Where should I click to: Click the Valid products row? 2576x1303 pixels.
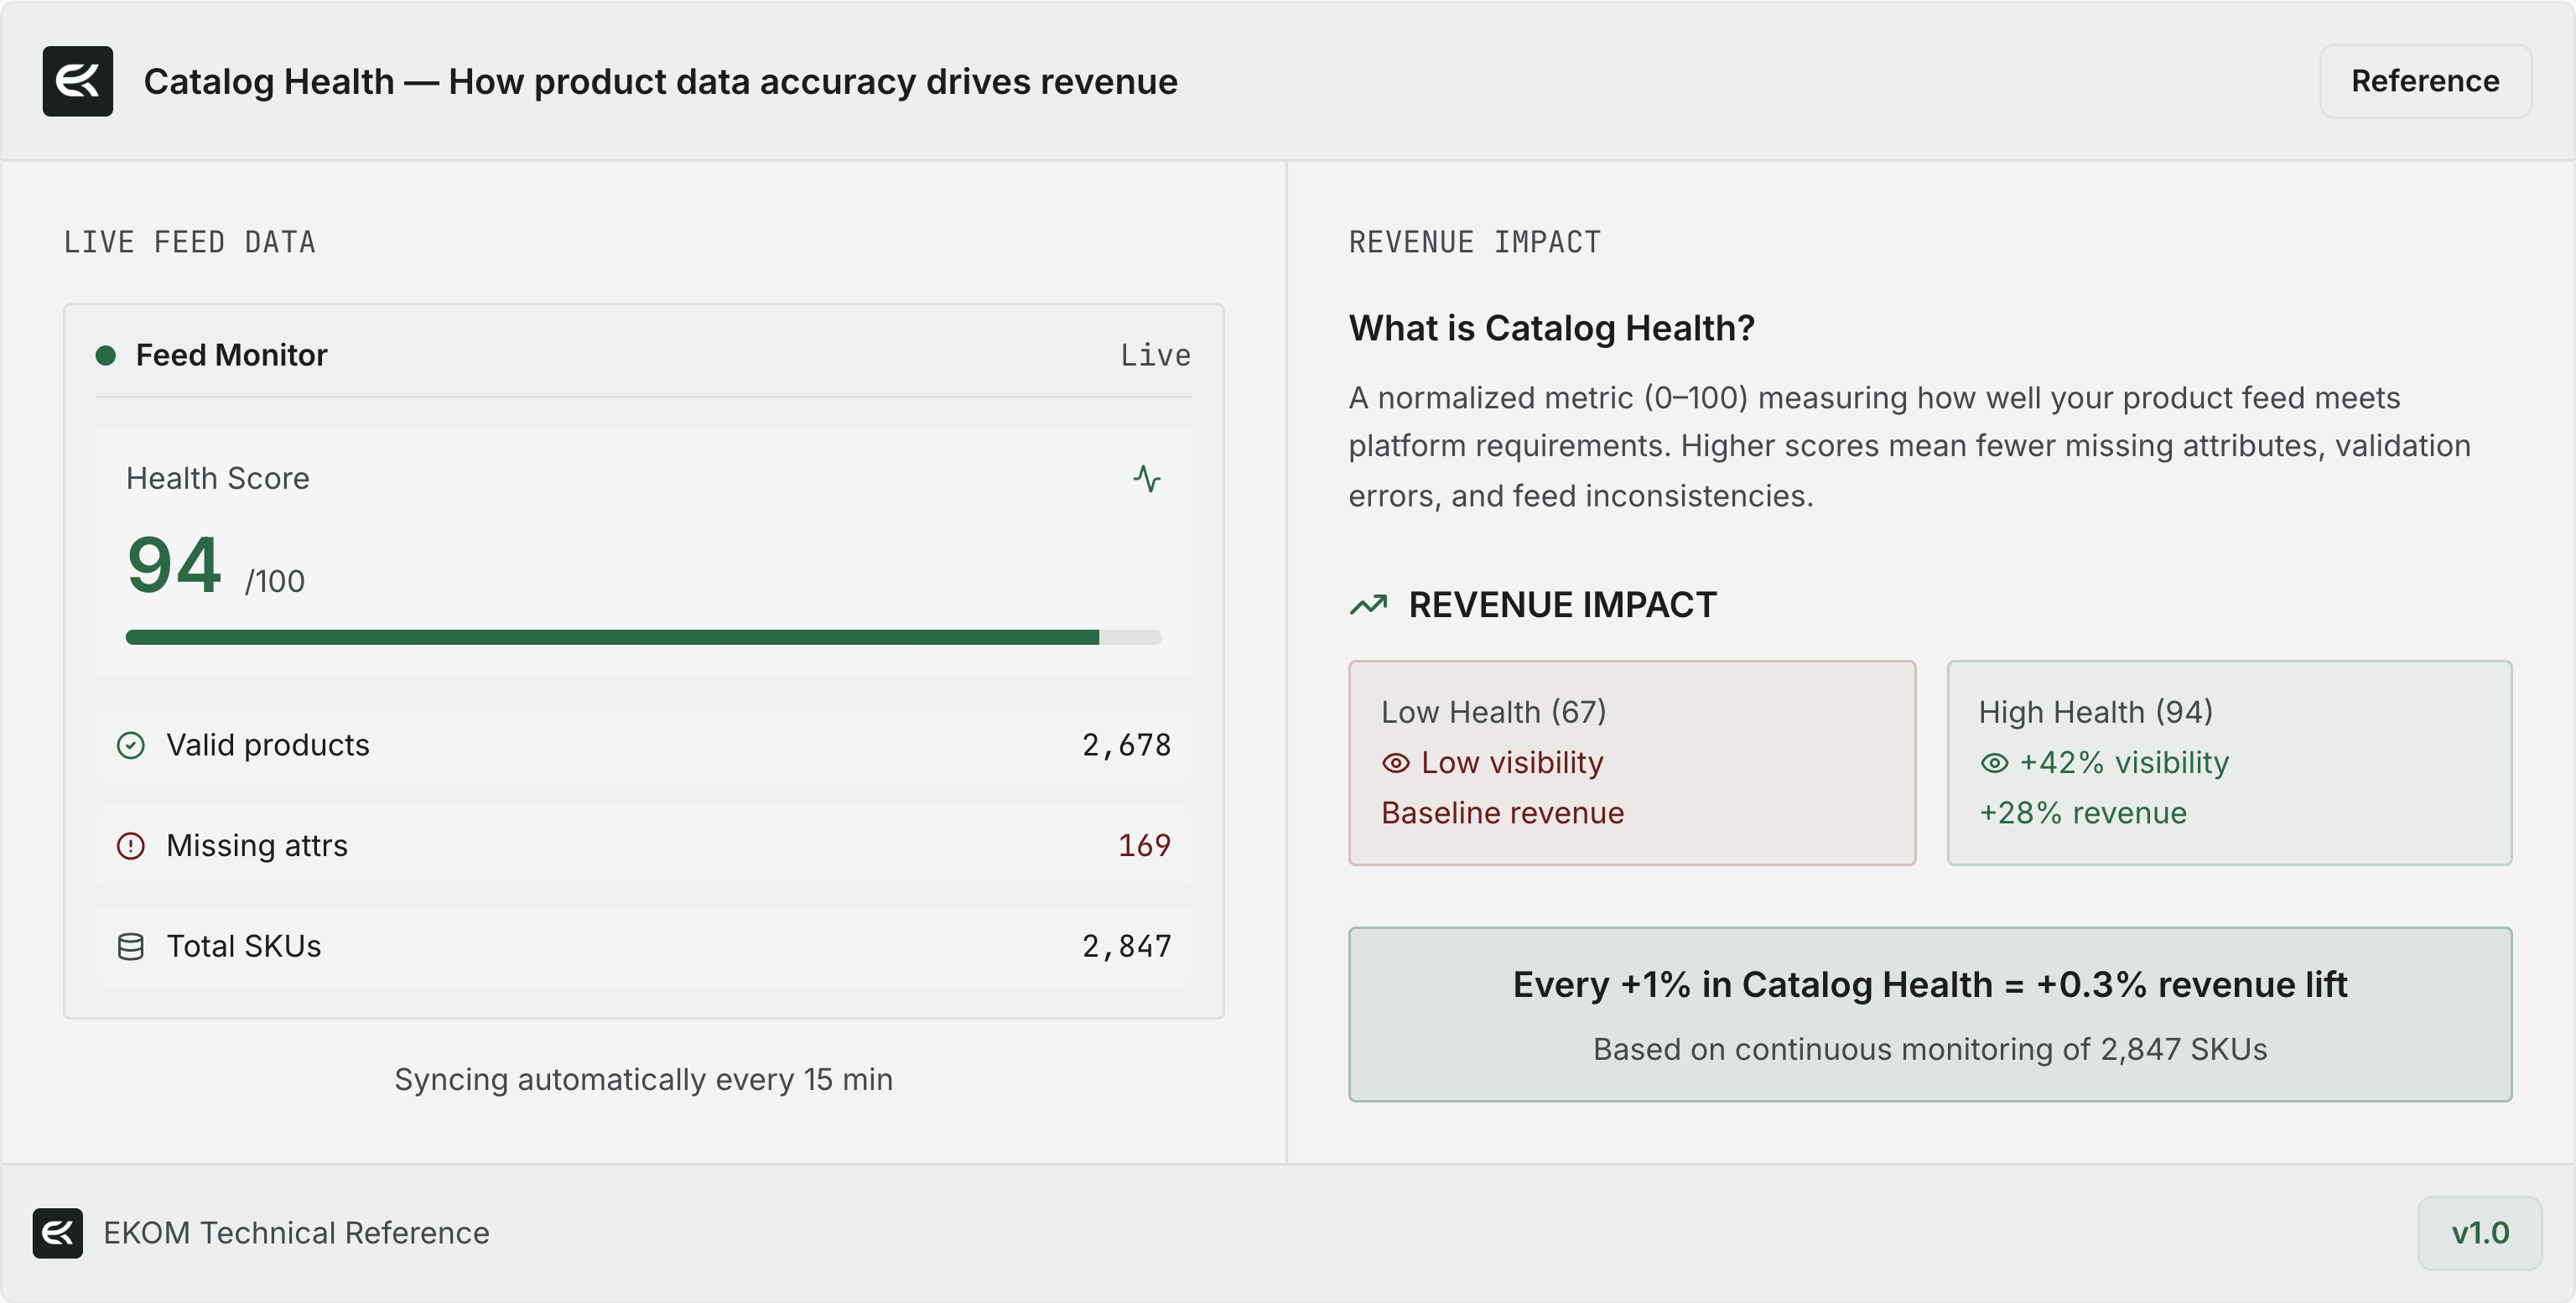(x=643, y=745)
